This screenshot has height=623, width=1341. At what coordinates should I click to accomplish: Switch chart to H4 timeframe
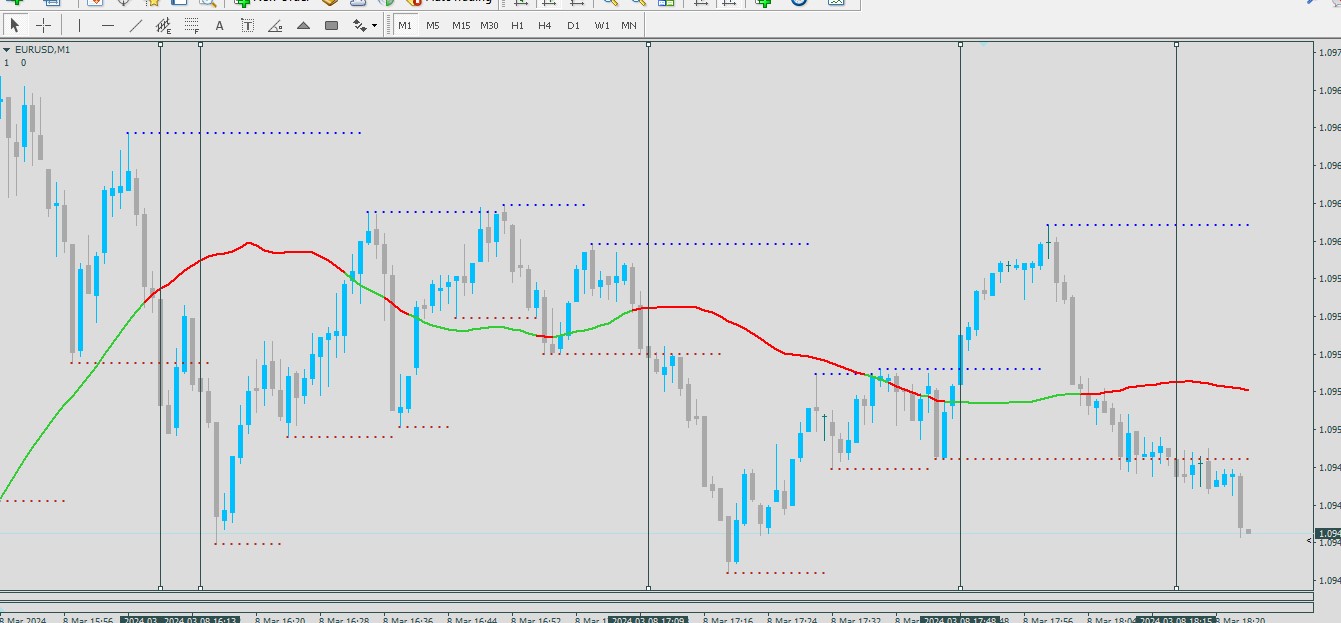tap(545, 25)
